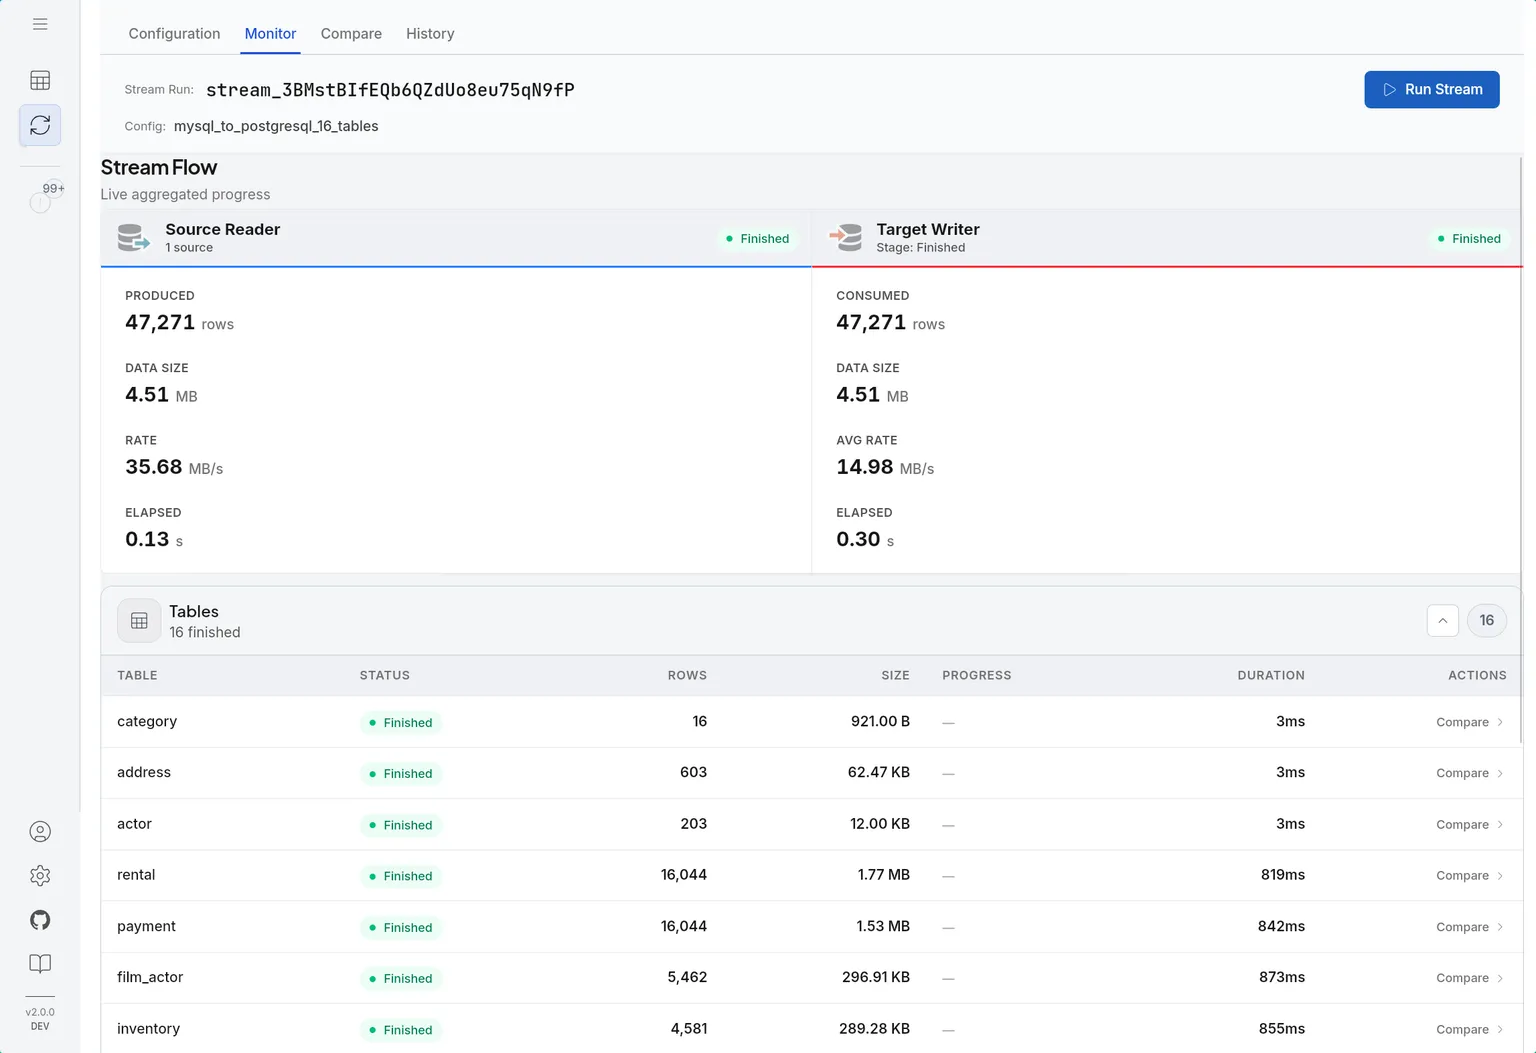Compare the rental table
The width and height of the screenshot is (1536, 1053).
(1469, 876)
